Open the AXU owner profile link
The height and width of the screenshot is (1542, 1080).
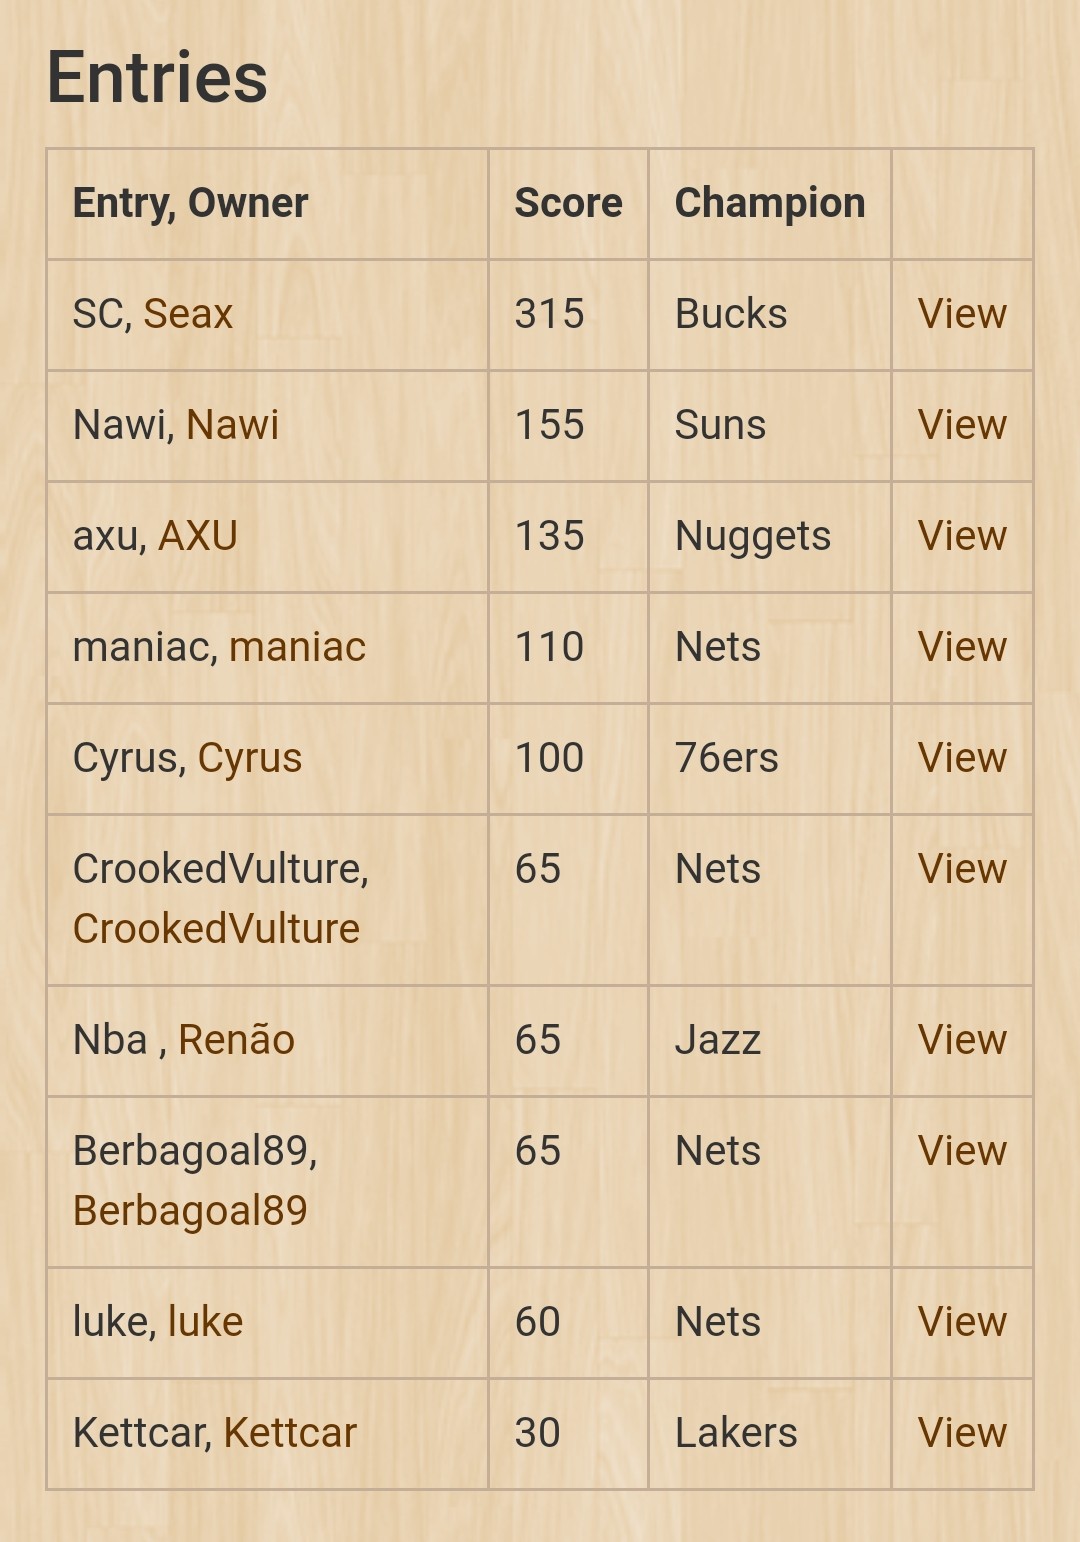click(198, 536)
